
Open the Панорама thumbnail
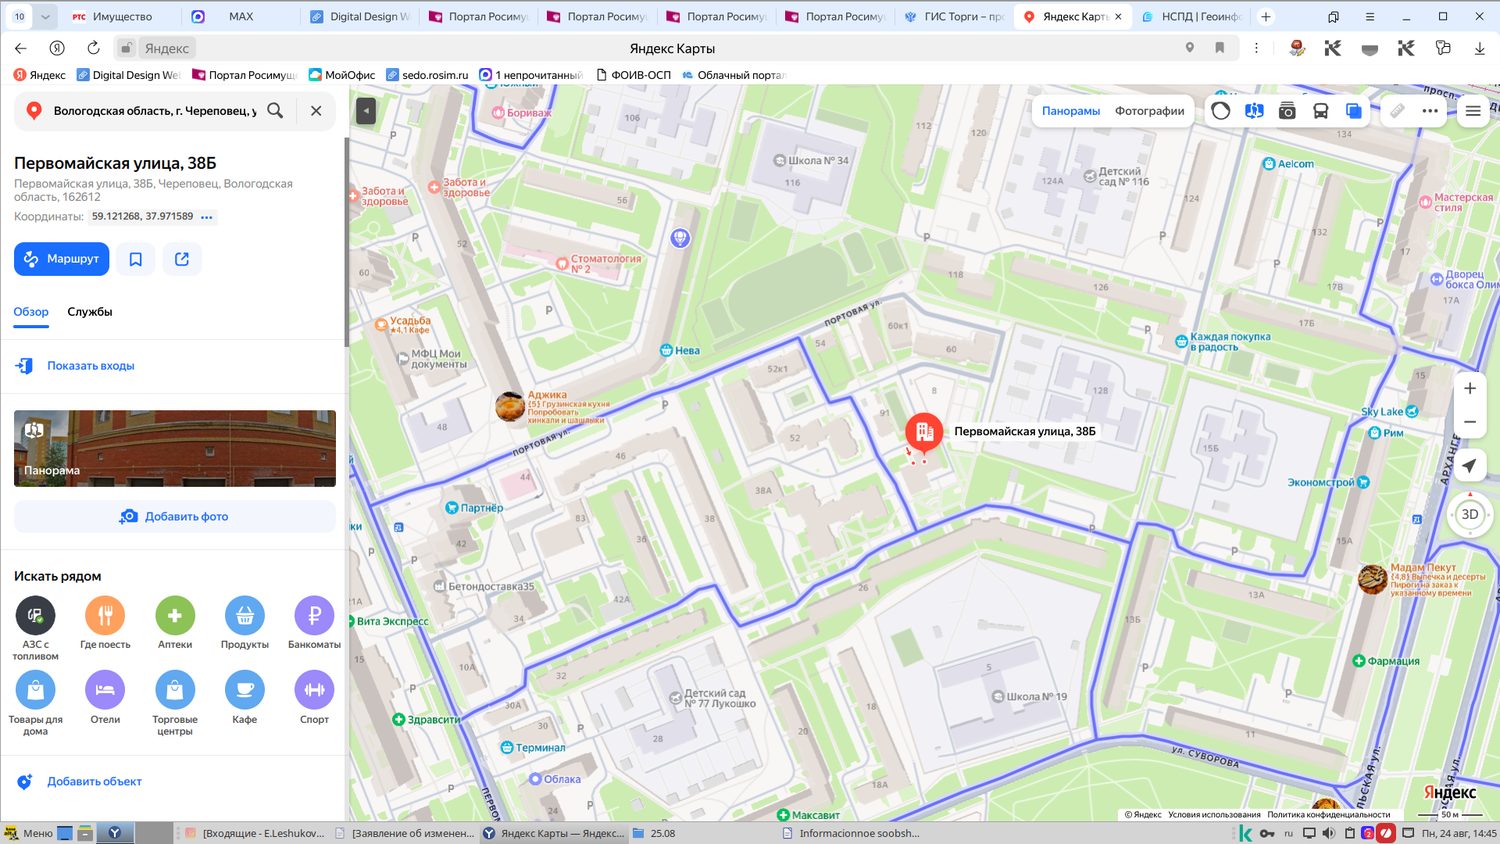click(x=175, y=448)
